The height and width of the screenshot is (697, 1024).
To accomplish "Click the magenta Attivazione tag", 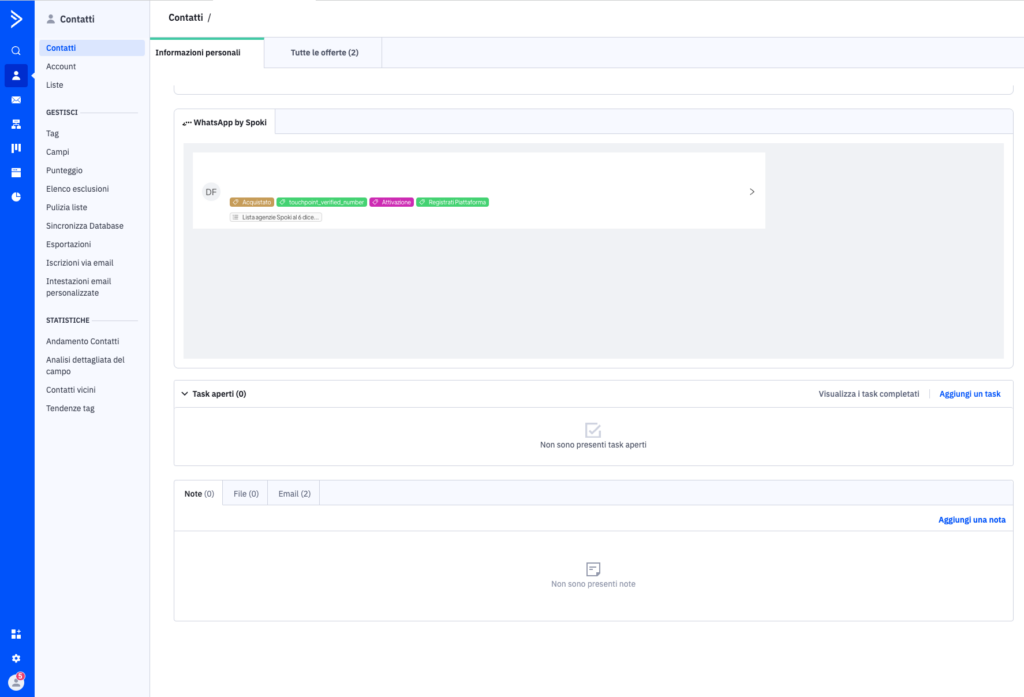I will point(392,202).
